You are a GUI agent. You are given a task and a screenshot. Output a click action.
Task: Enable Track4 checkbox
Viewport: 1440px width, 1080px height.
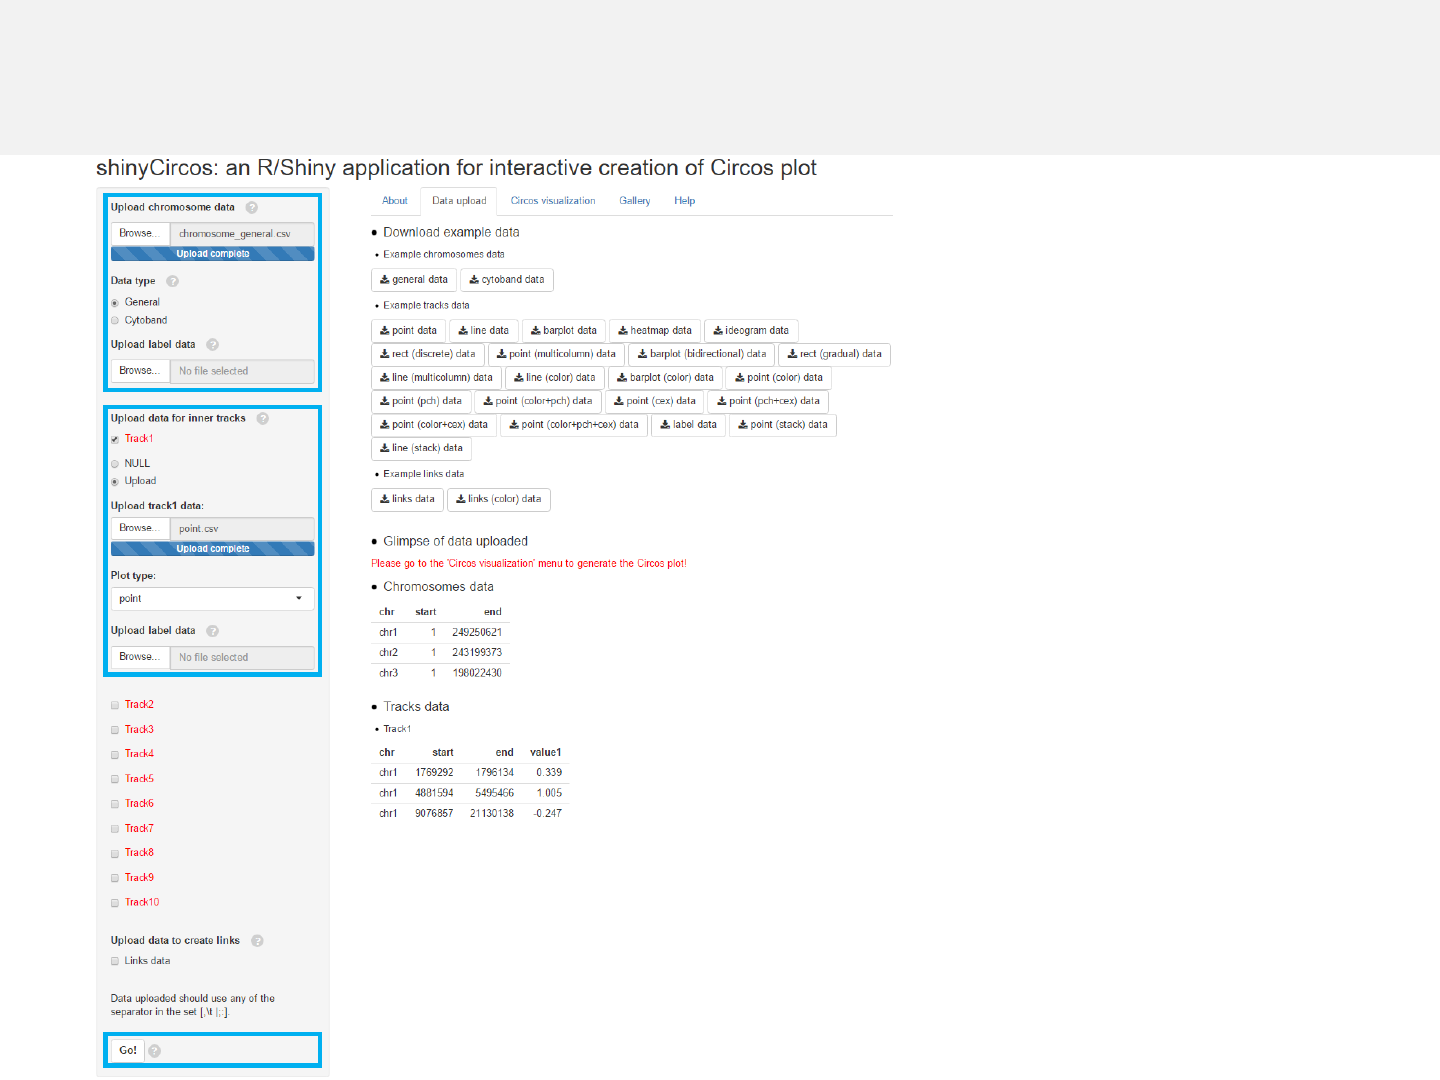115,755
